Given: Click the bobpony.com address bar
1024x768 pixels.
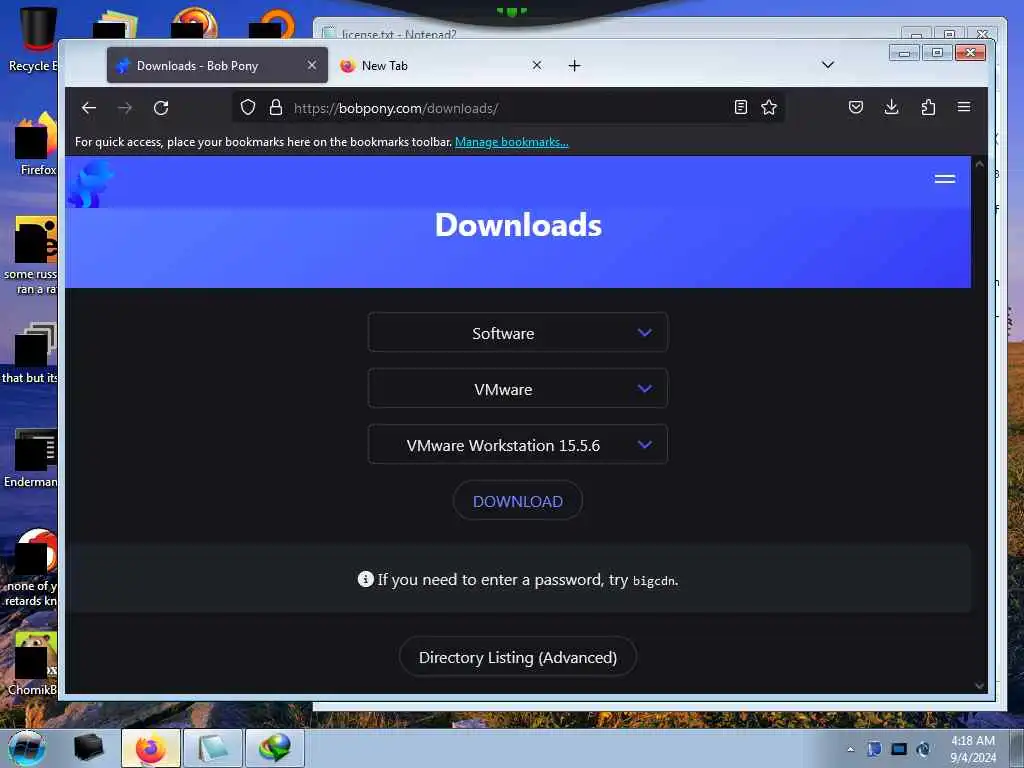Looking at the screenshot, I should coord(509,108).
